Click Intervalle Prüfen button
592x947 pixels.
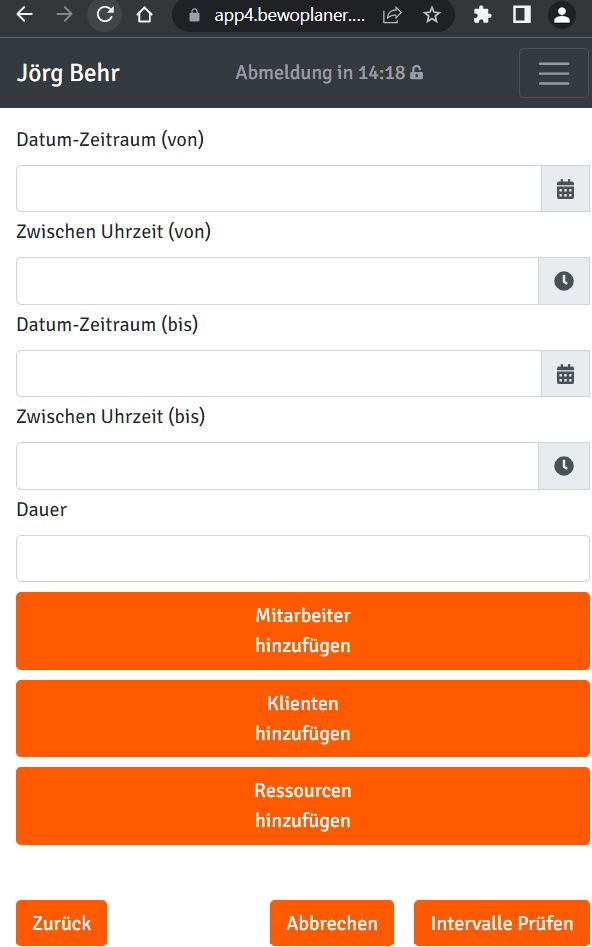pyautogui.click(x=501, y=923)
